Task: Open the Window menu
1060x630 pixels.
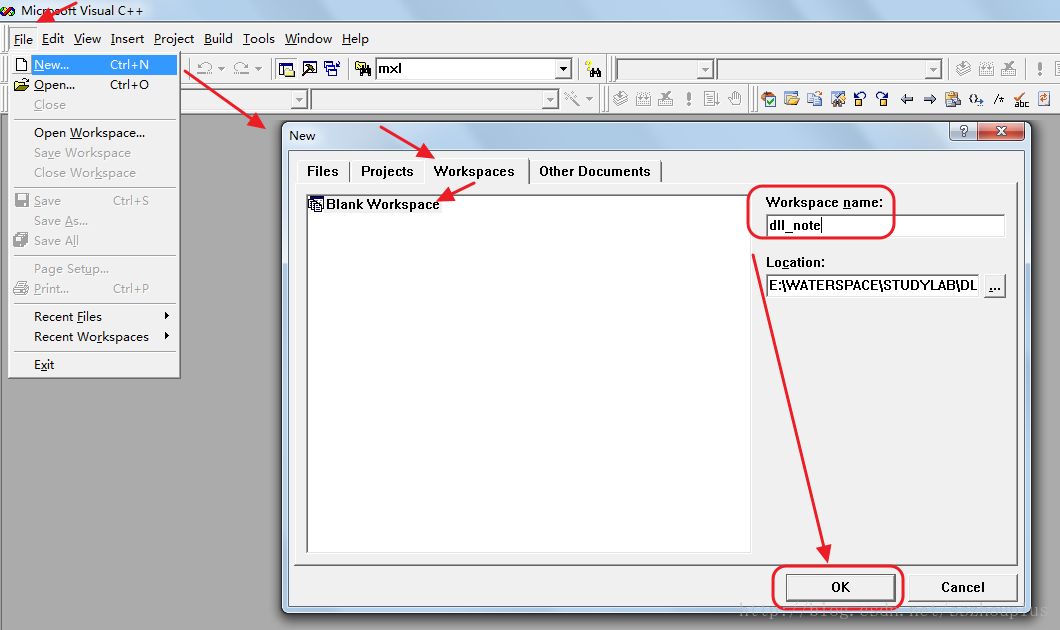Action: tap(308, 39)
